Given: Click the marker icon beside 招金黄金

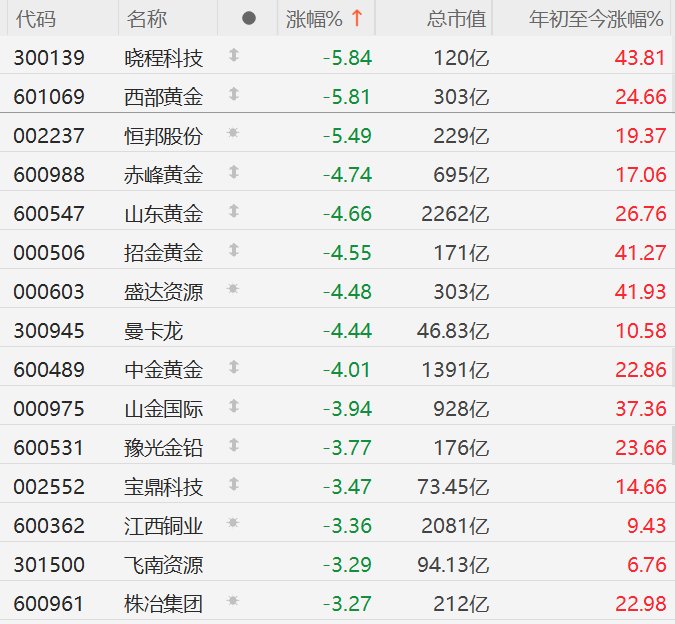Looking at the screenshot, I should point(234,250).
